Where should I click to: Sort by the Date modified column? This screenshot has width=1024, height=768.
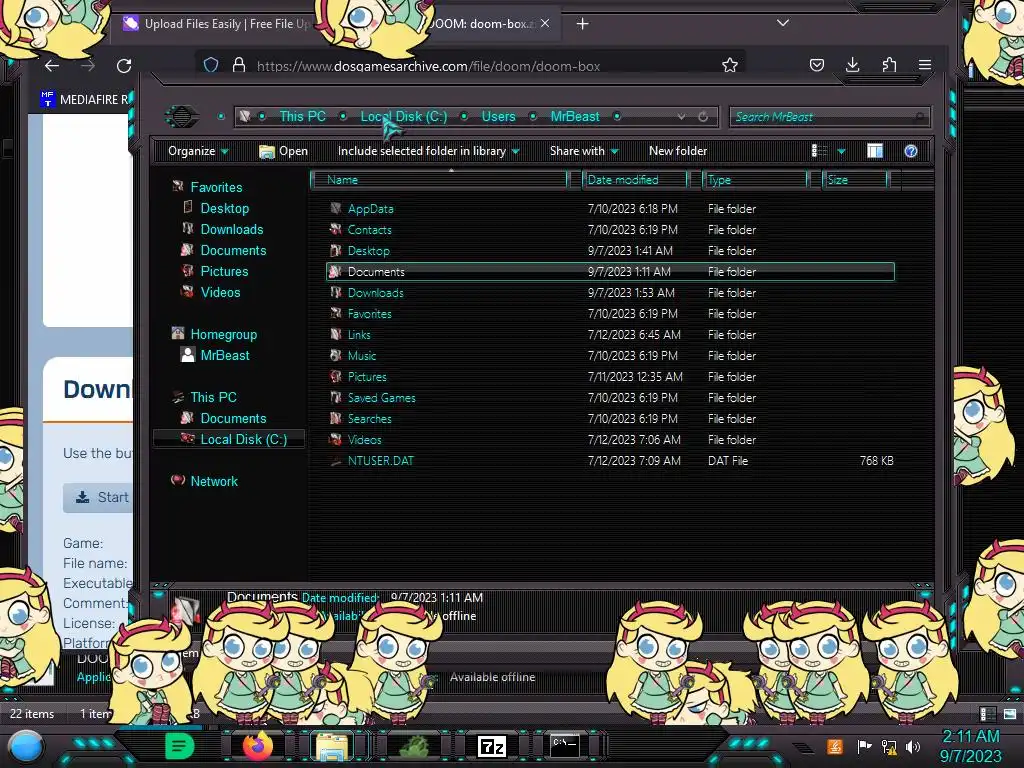point(635,180)
